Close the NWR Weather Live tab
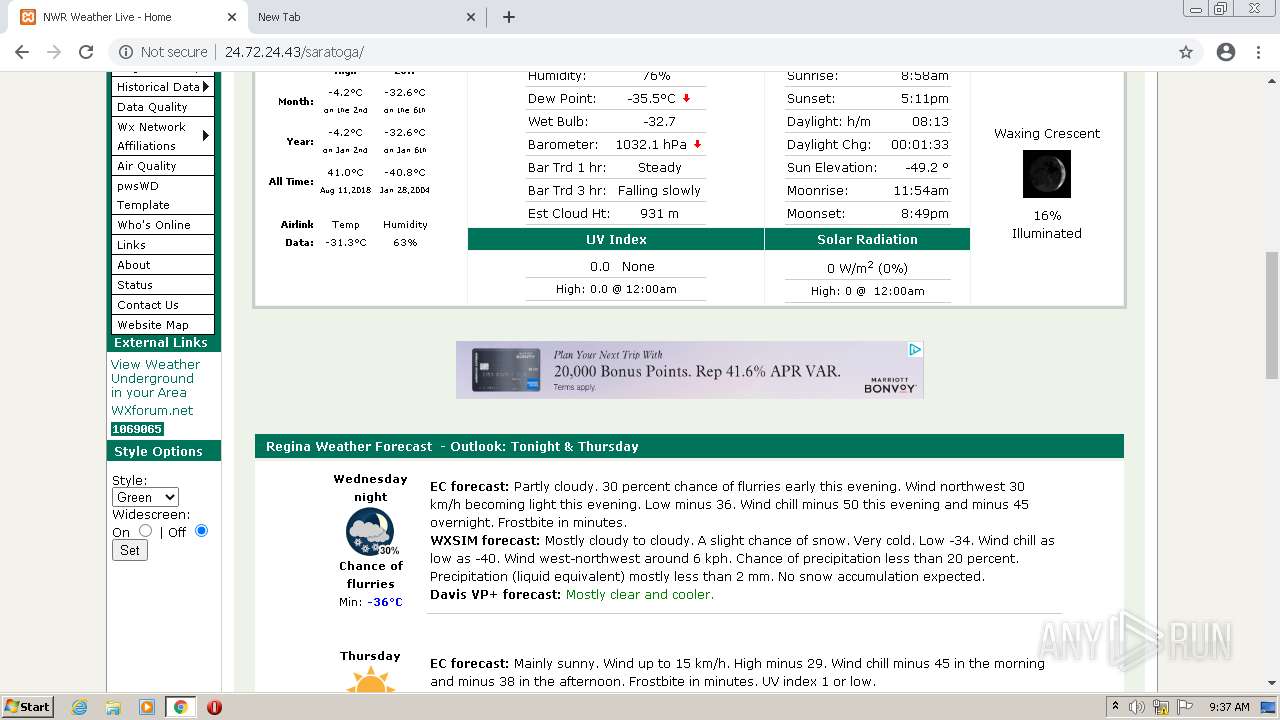The height and width of the screenshot is (720, 1280). (231, 17)
